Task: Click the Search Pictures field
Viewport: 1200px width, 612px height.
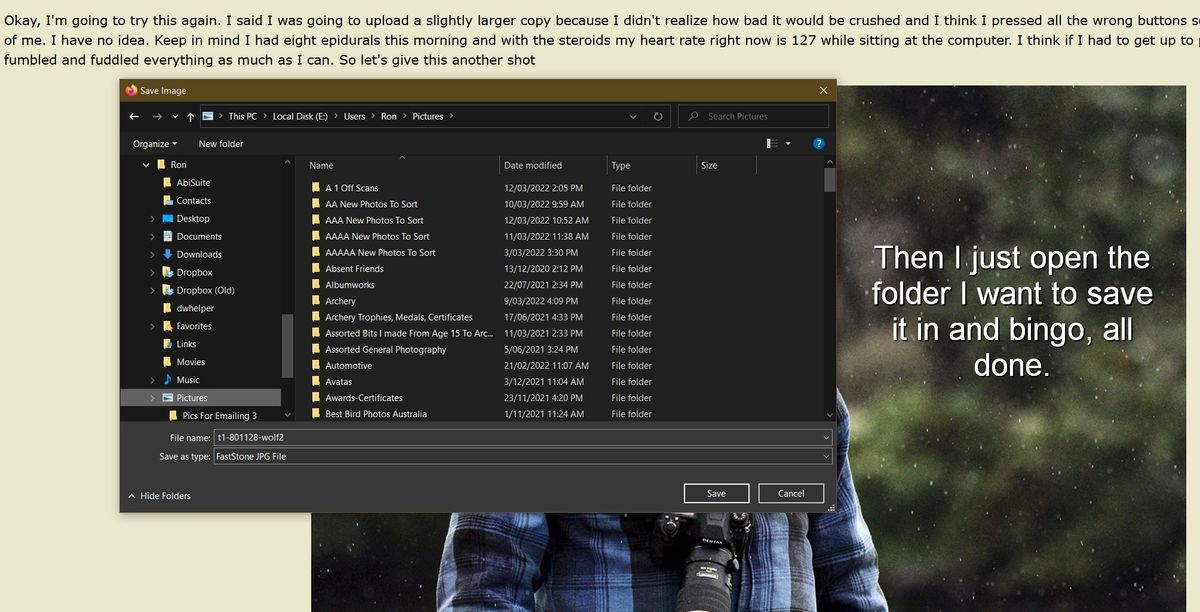Action: coord(752,116)
